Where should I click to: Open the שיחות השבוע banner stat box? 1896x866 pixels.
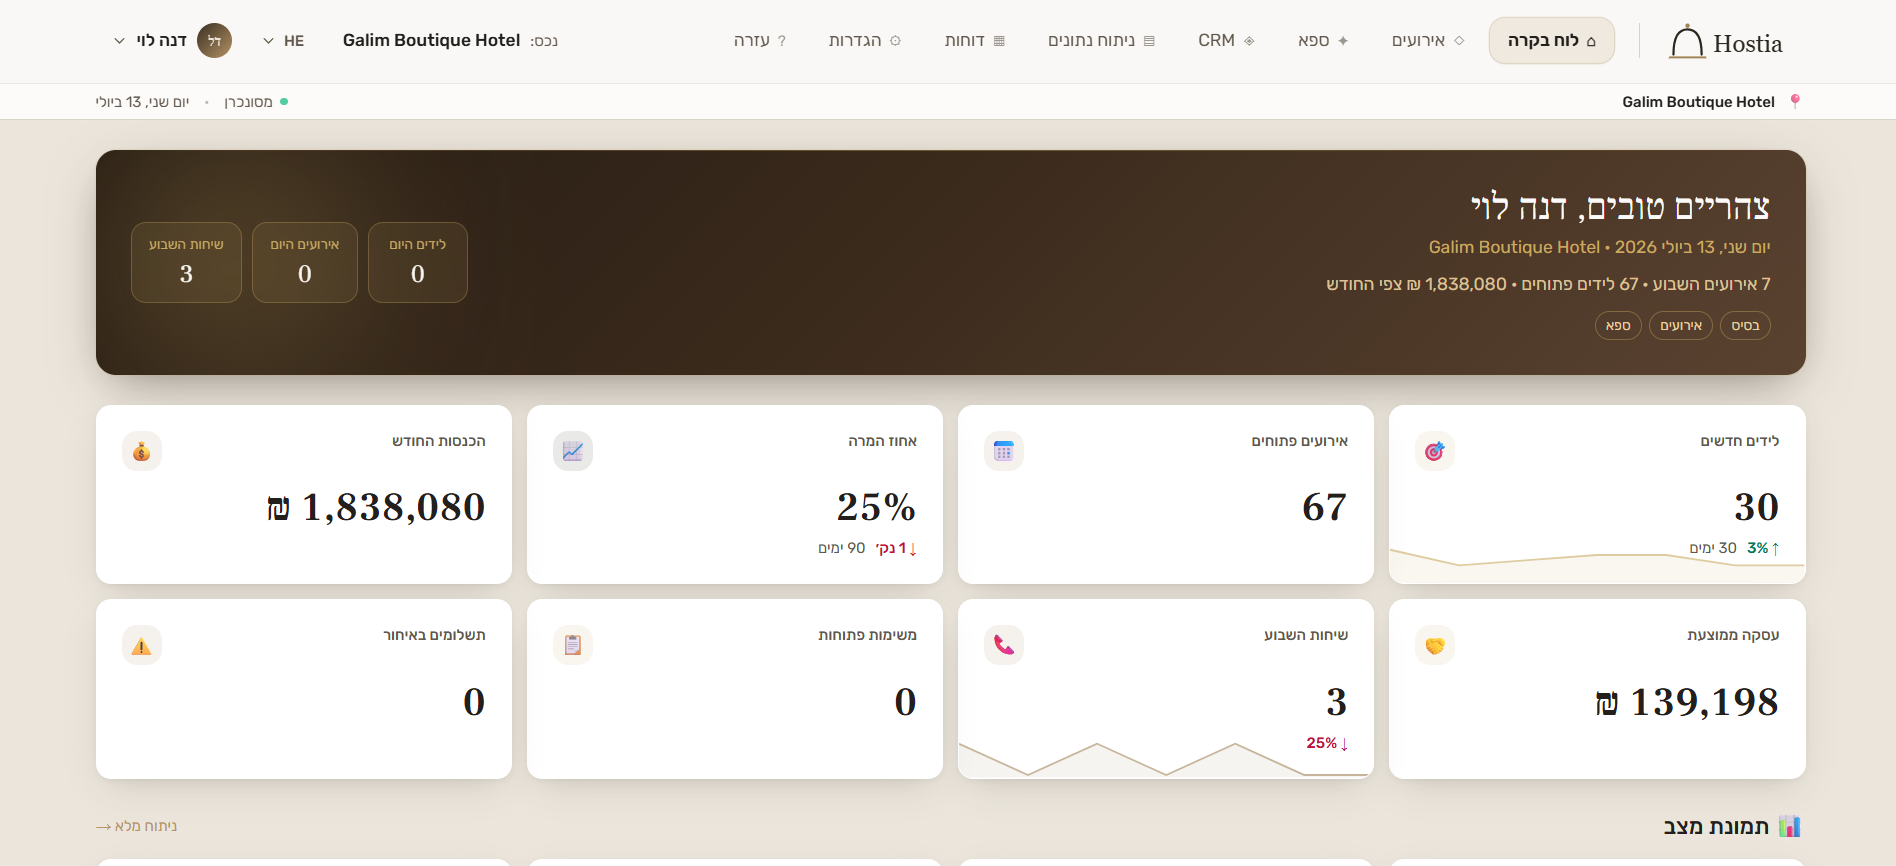point(186,262)
